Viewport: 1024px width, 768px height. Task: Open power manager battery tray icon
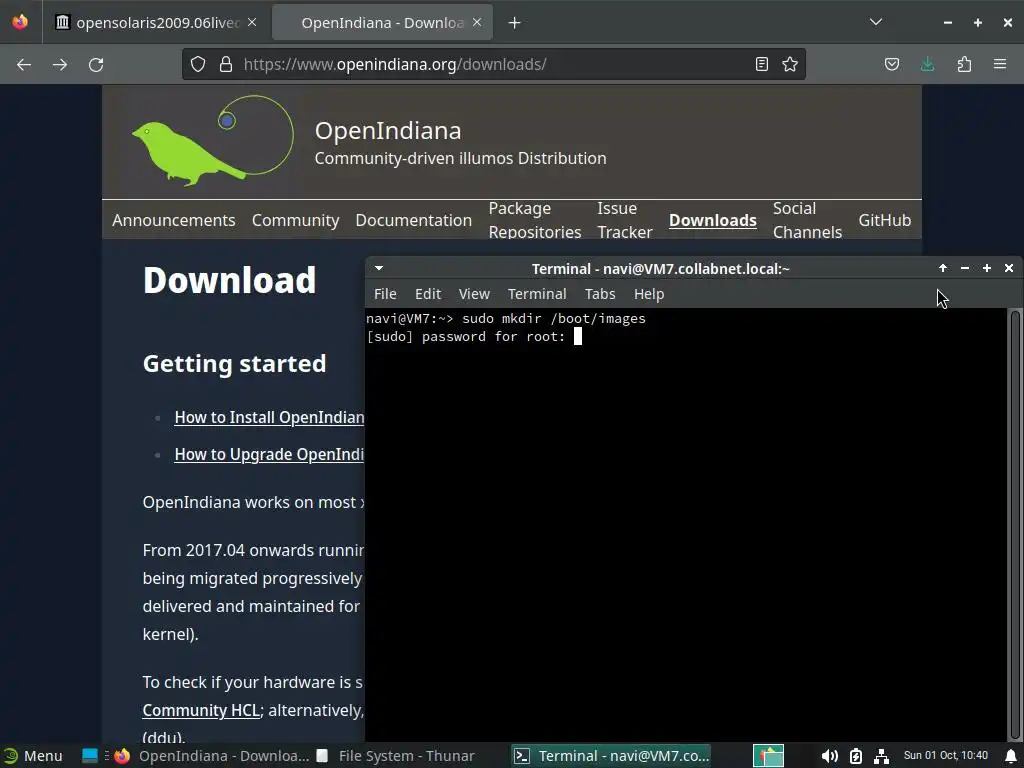point(856,756)
